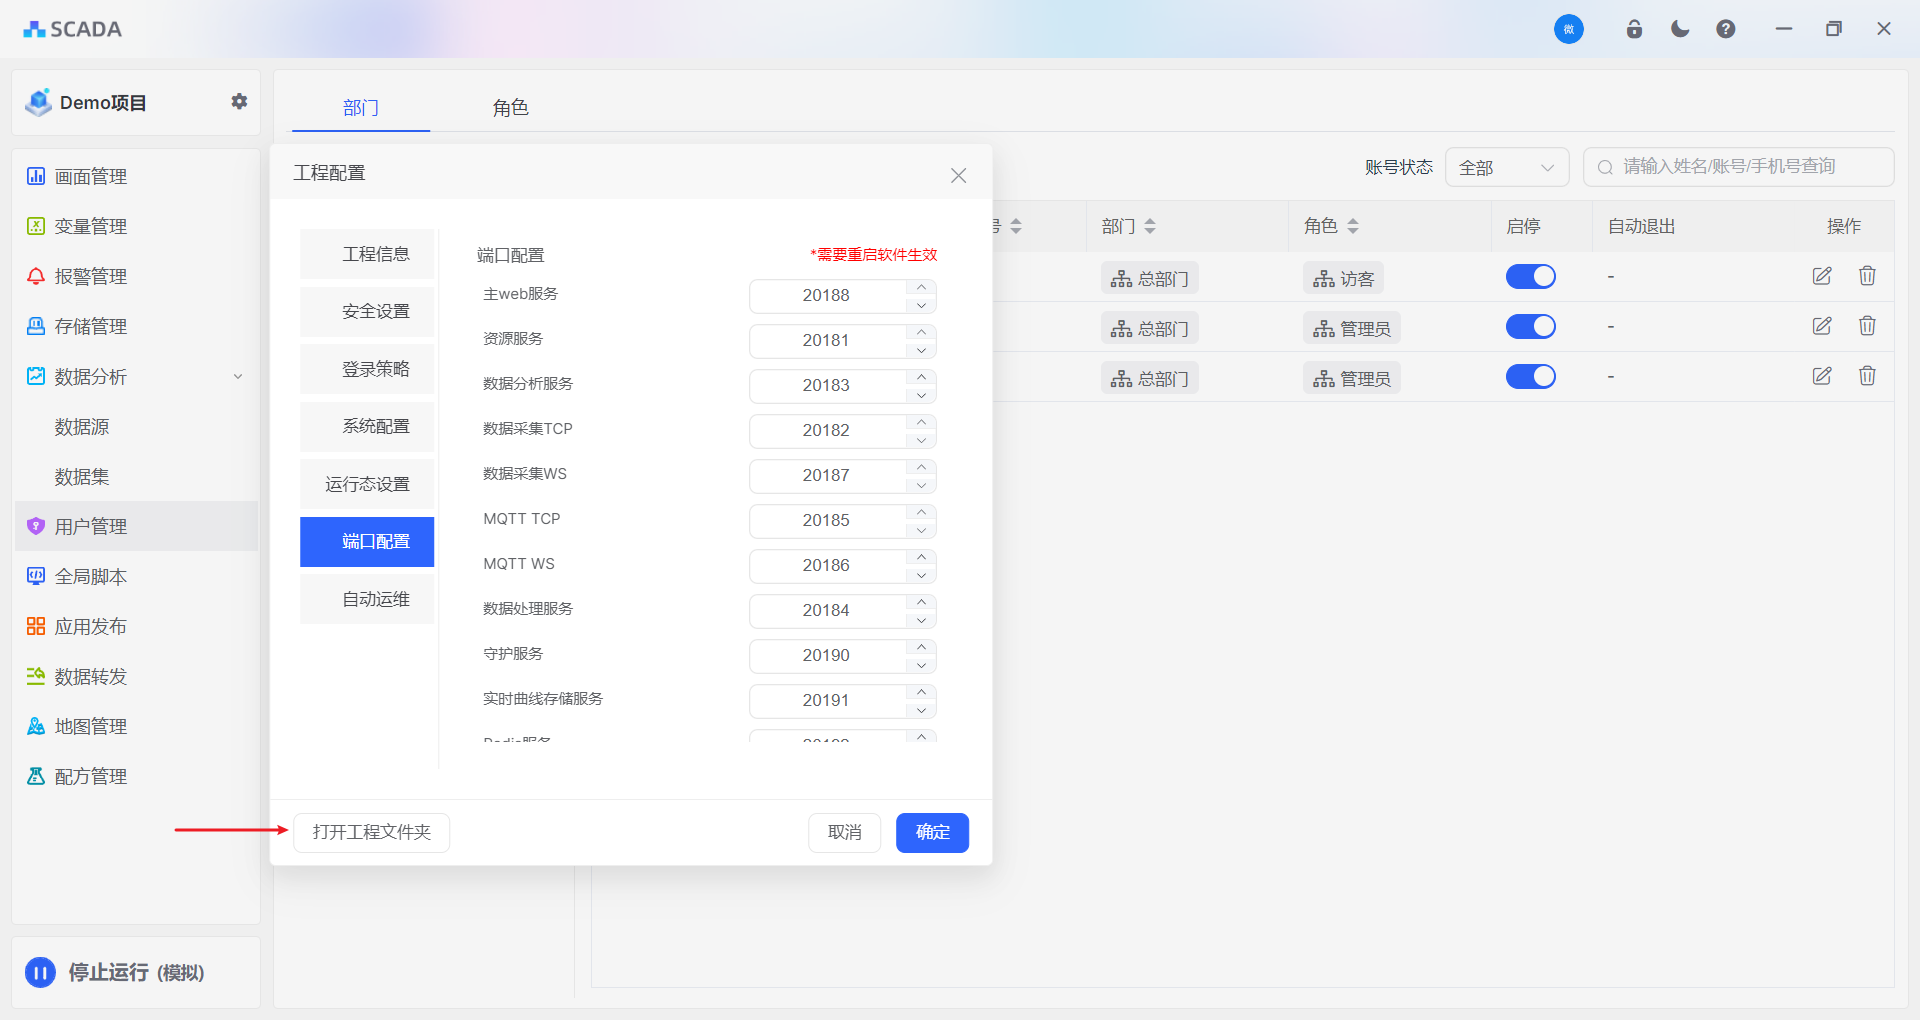Click the lock icon in the title bar
Viewport: 1920px width, 1020px height.
coord(1634,29)
